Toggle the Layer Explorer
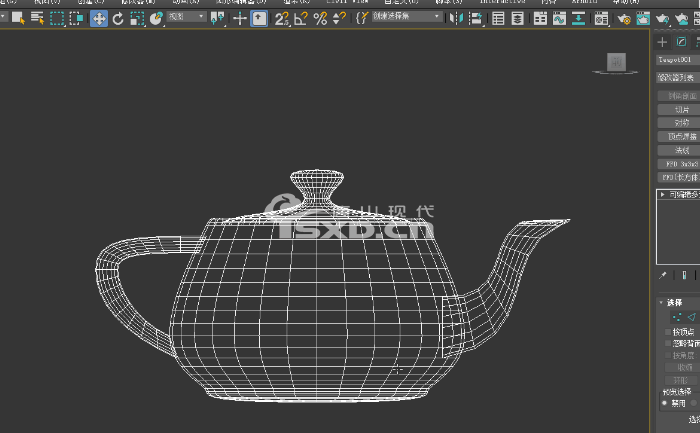Image resolution: width=700 pixels, height=433 pixels. [x=517, y=18]
